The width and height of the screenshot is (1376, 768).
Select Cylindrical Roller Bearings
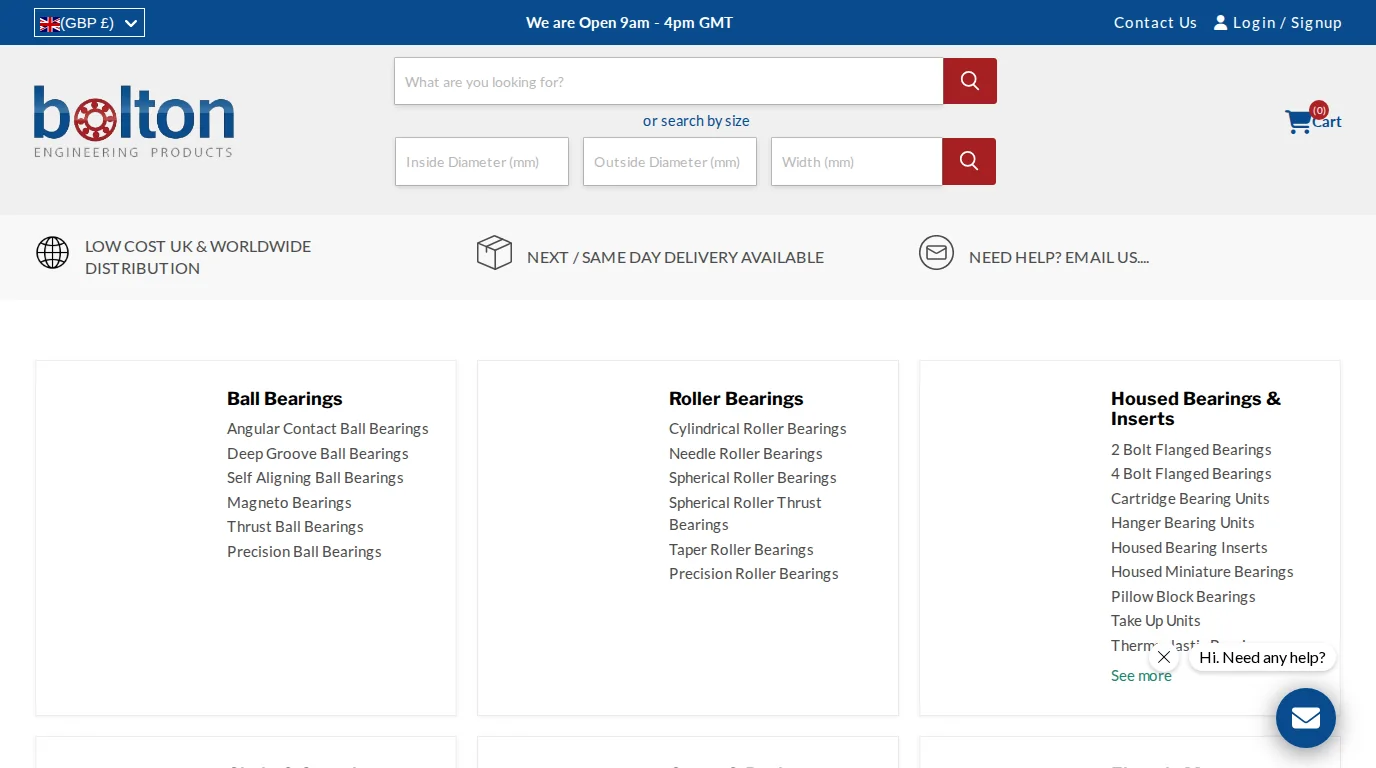coord(758,428)
